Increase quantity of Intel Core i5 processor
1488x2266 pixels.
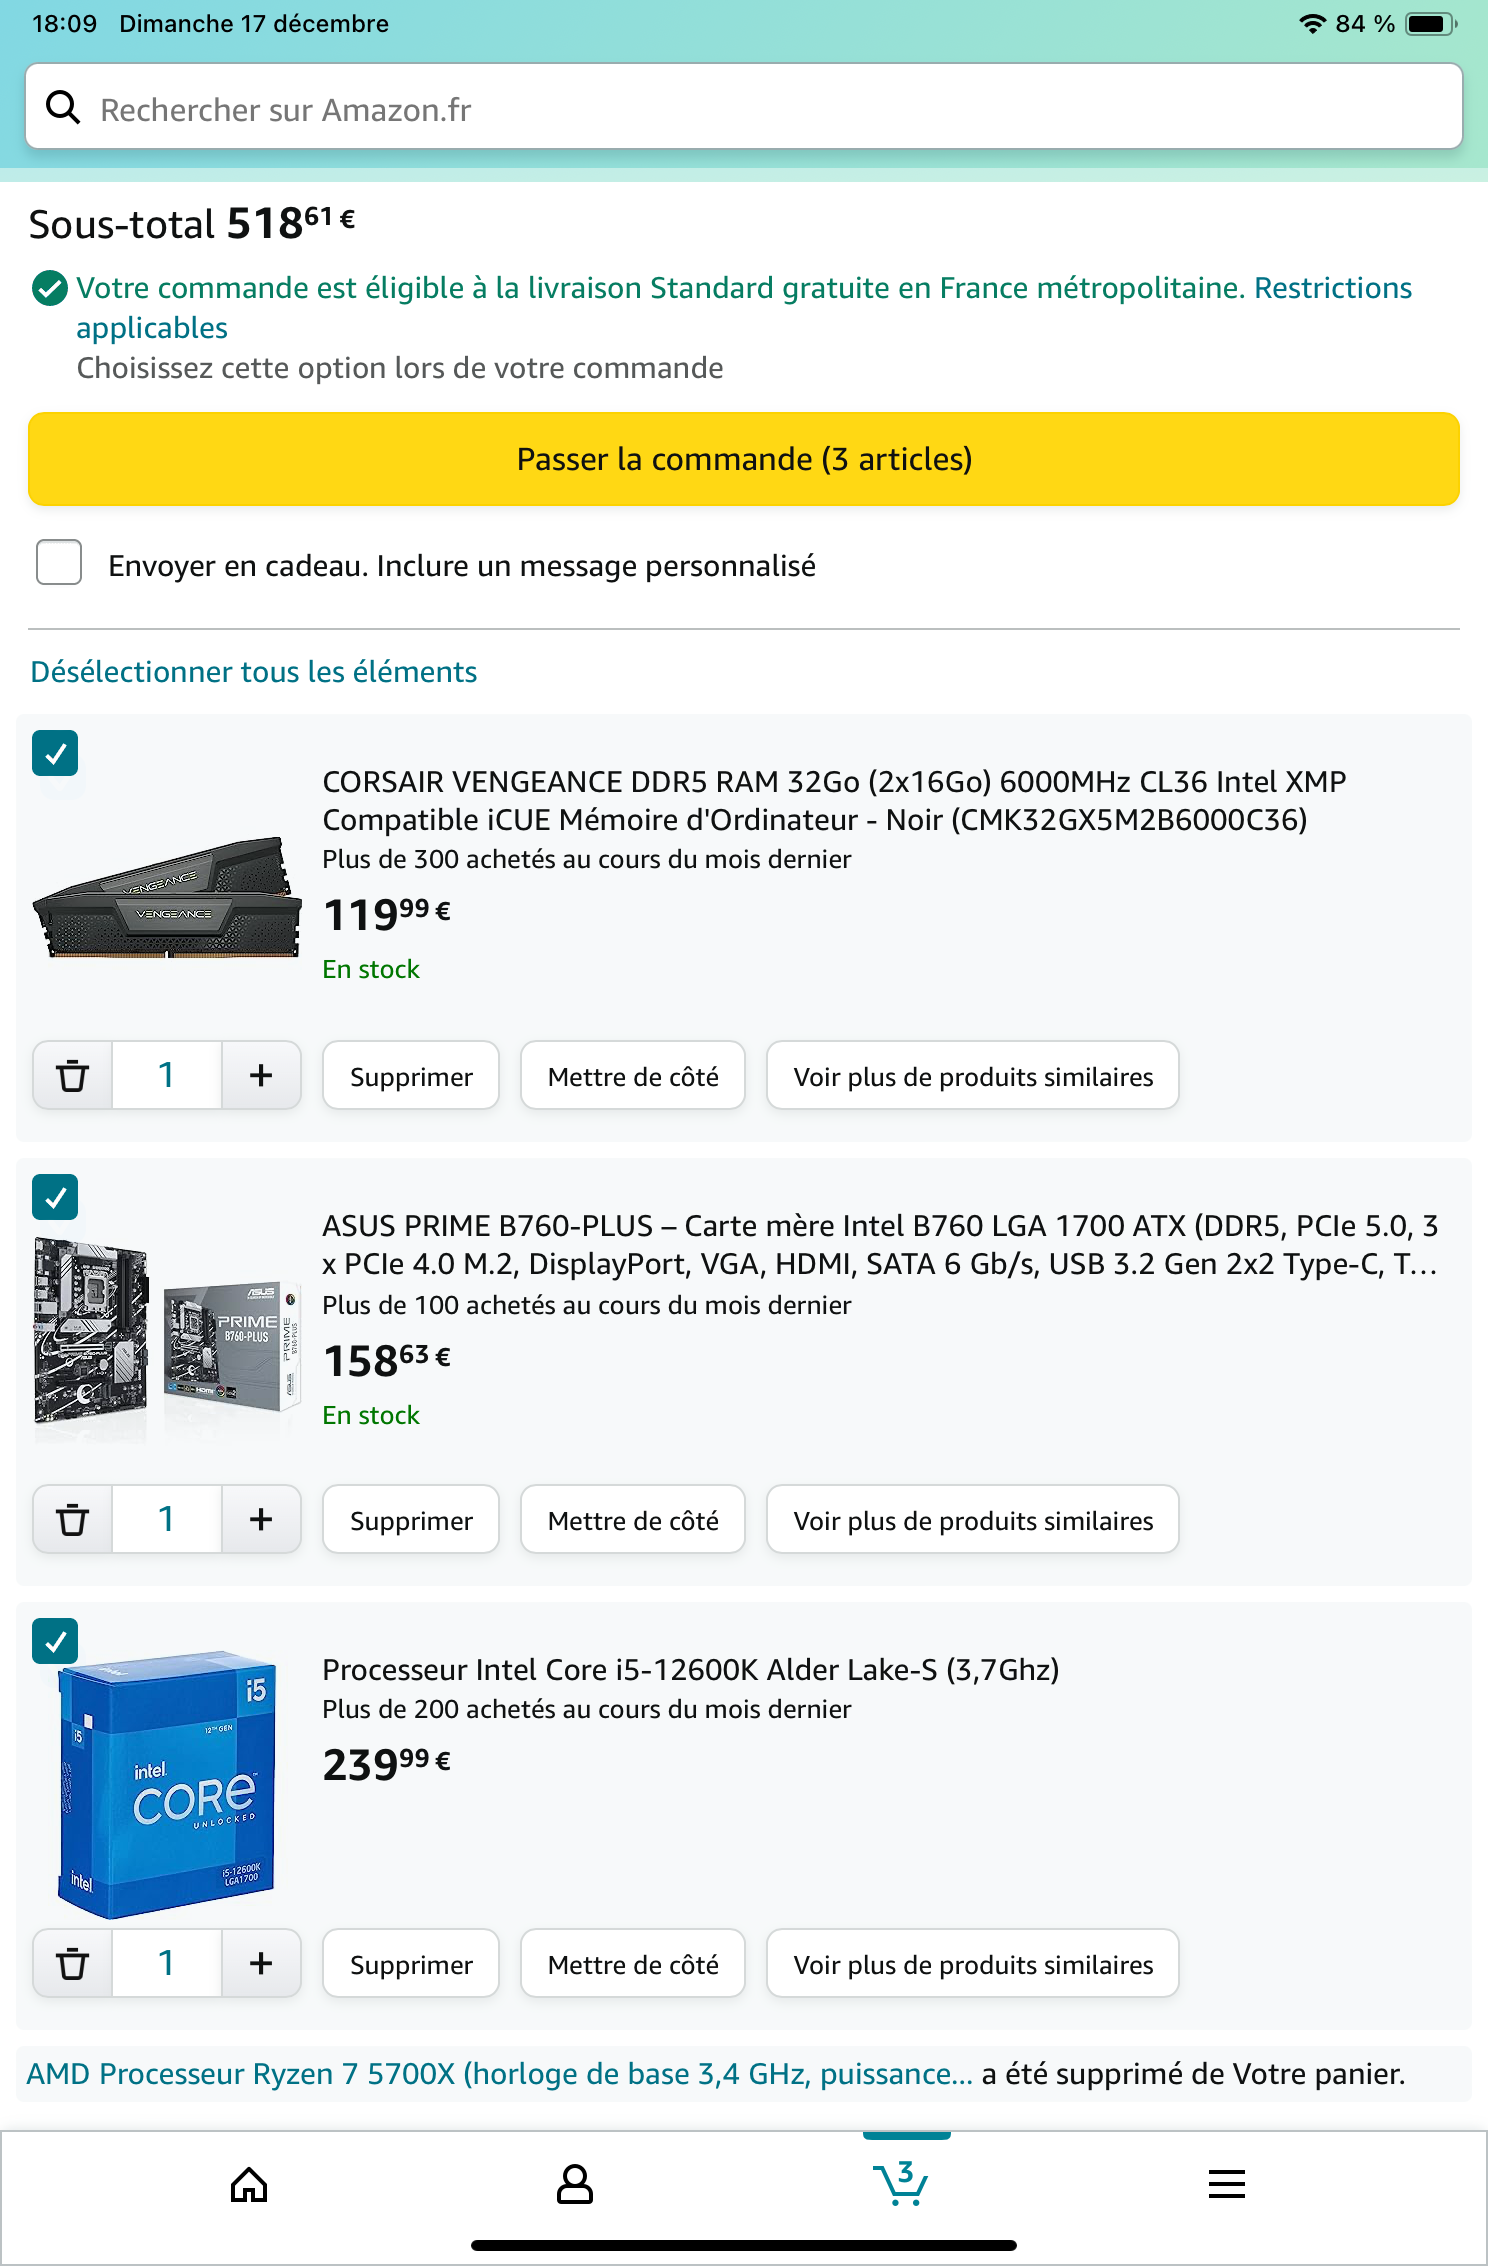click(261, 1964)
